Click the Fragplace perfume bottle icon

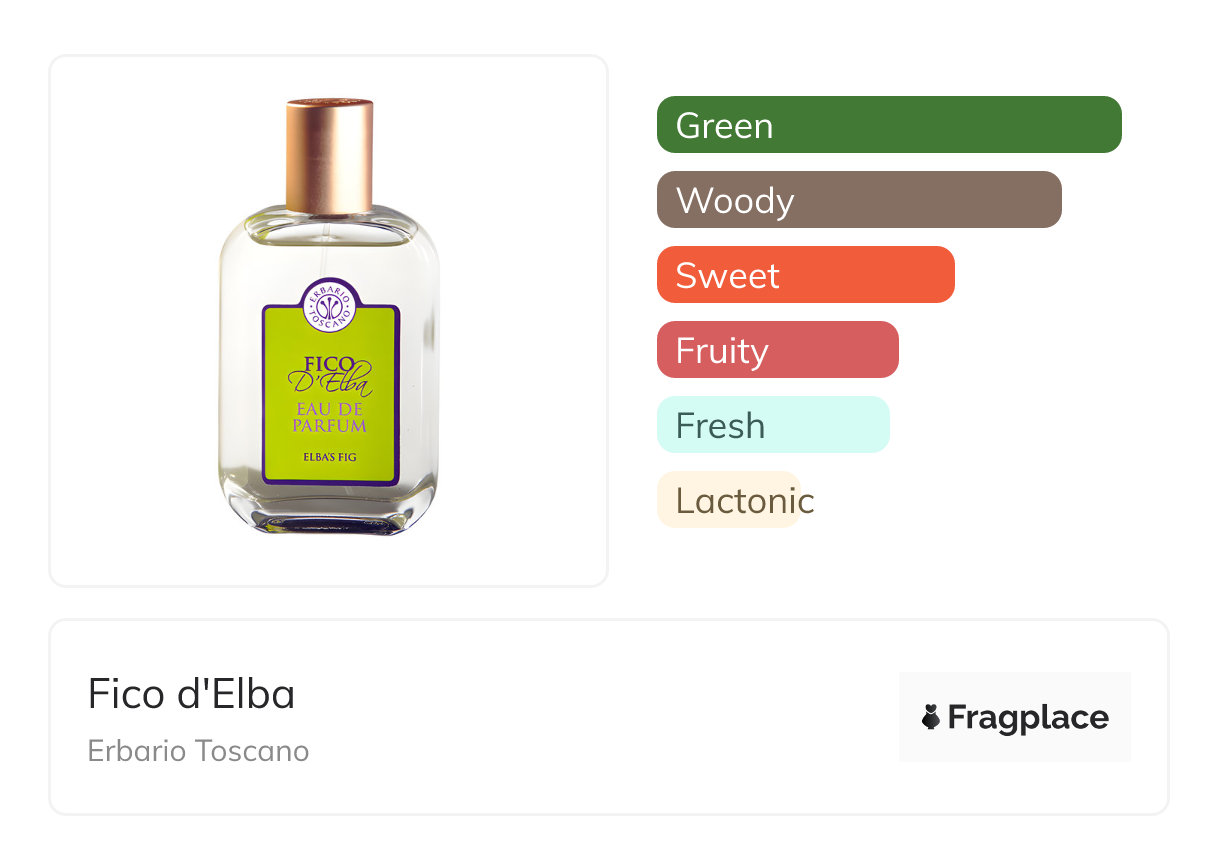[x=931, y=717]
